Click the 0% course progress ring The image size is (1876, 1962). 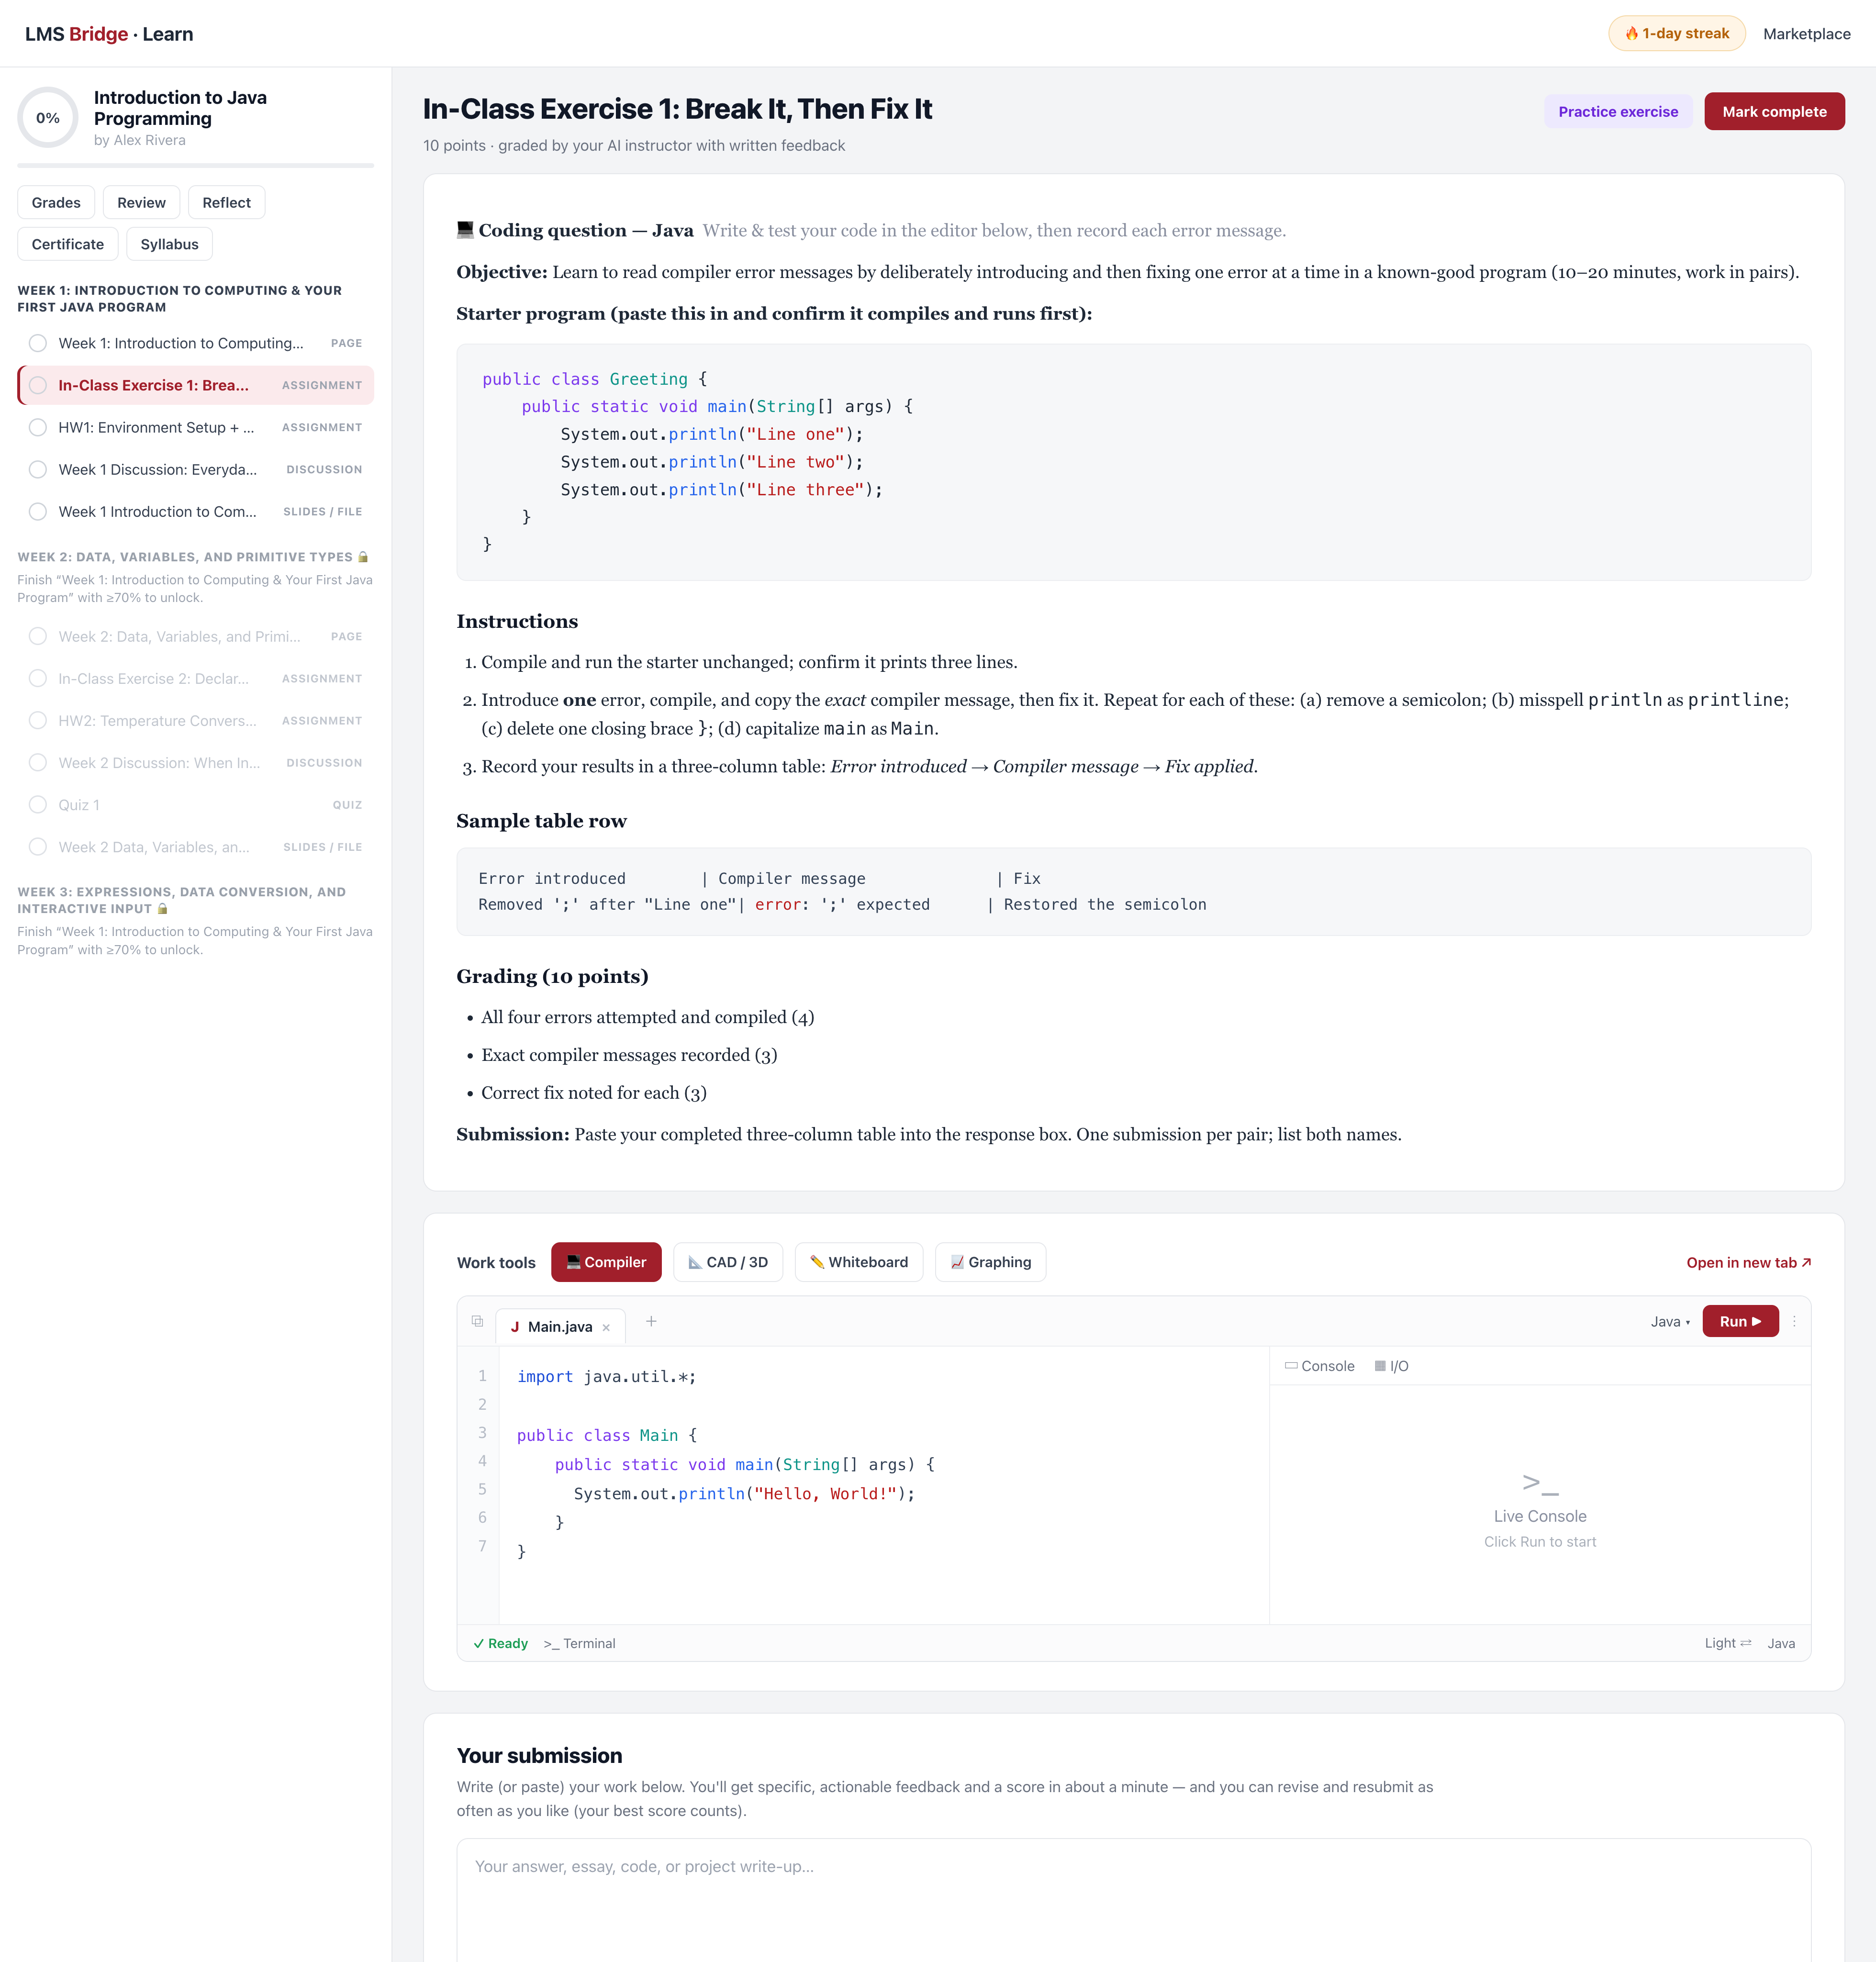coord(48,117)
